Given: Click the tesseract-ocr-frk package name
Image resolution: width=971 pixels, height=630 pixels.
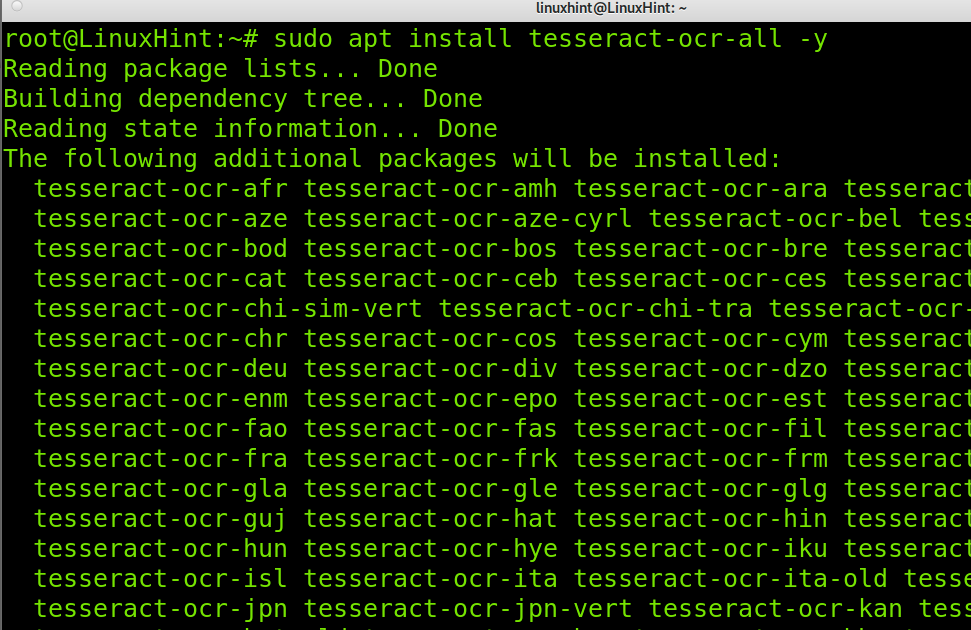Looking at the screenshot, I should [x=430, y=459].
